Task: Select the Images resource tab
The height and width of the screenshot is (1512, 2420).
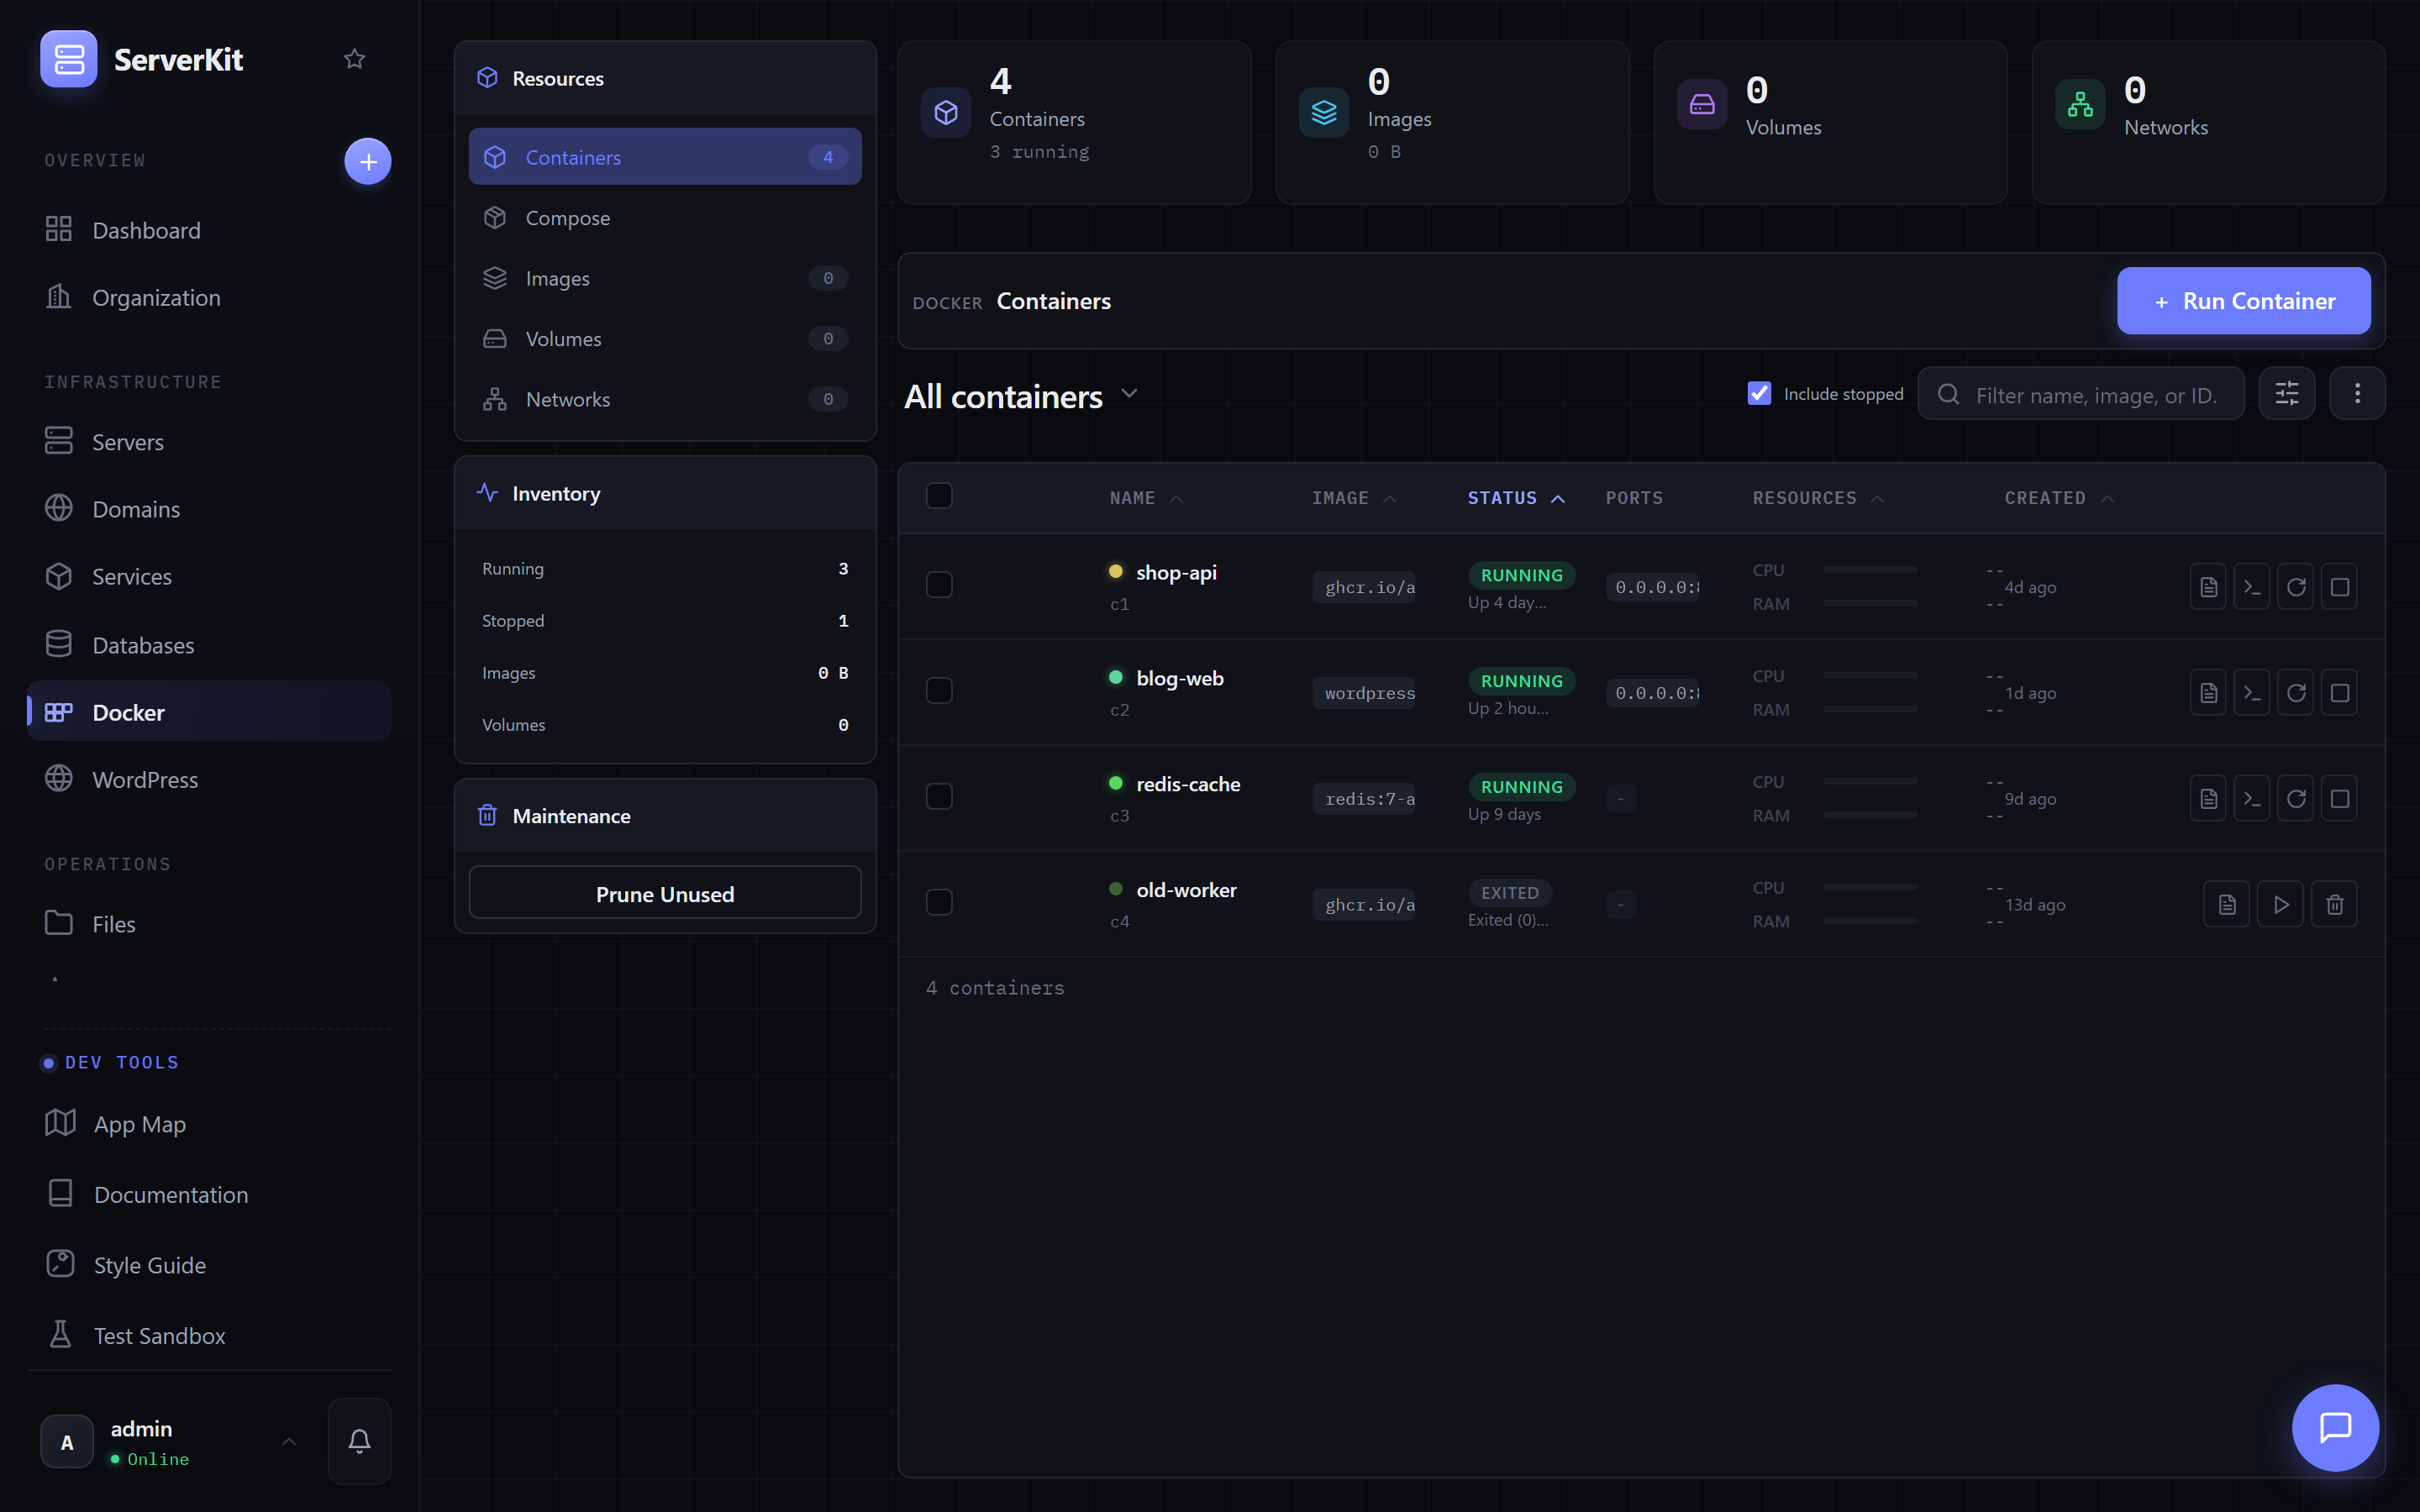Action: click(665, 278)
